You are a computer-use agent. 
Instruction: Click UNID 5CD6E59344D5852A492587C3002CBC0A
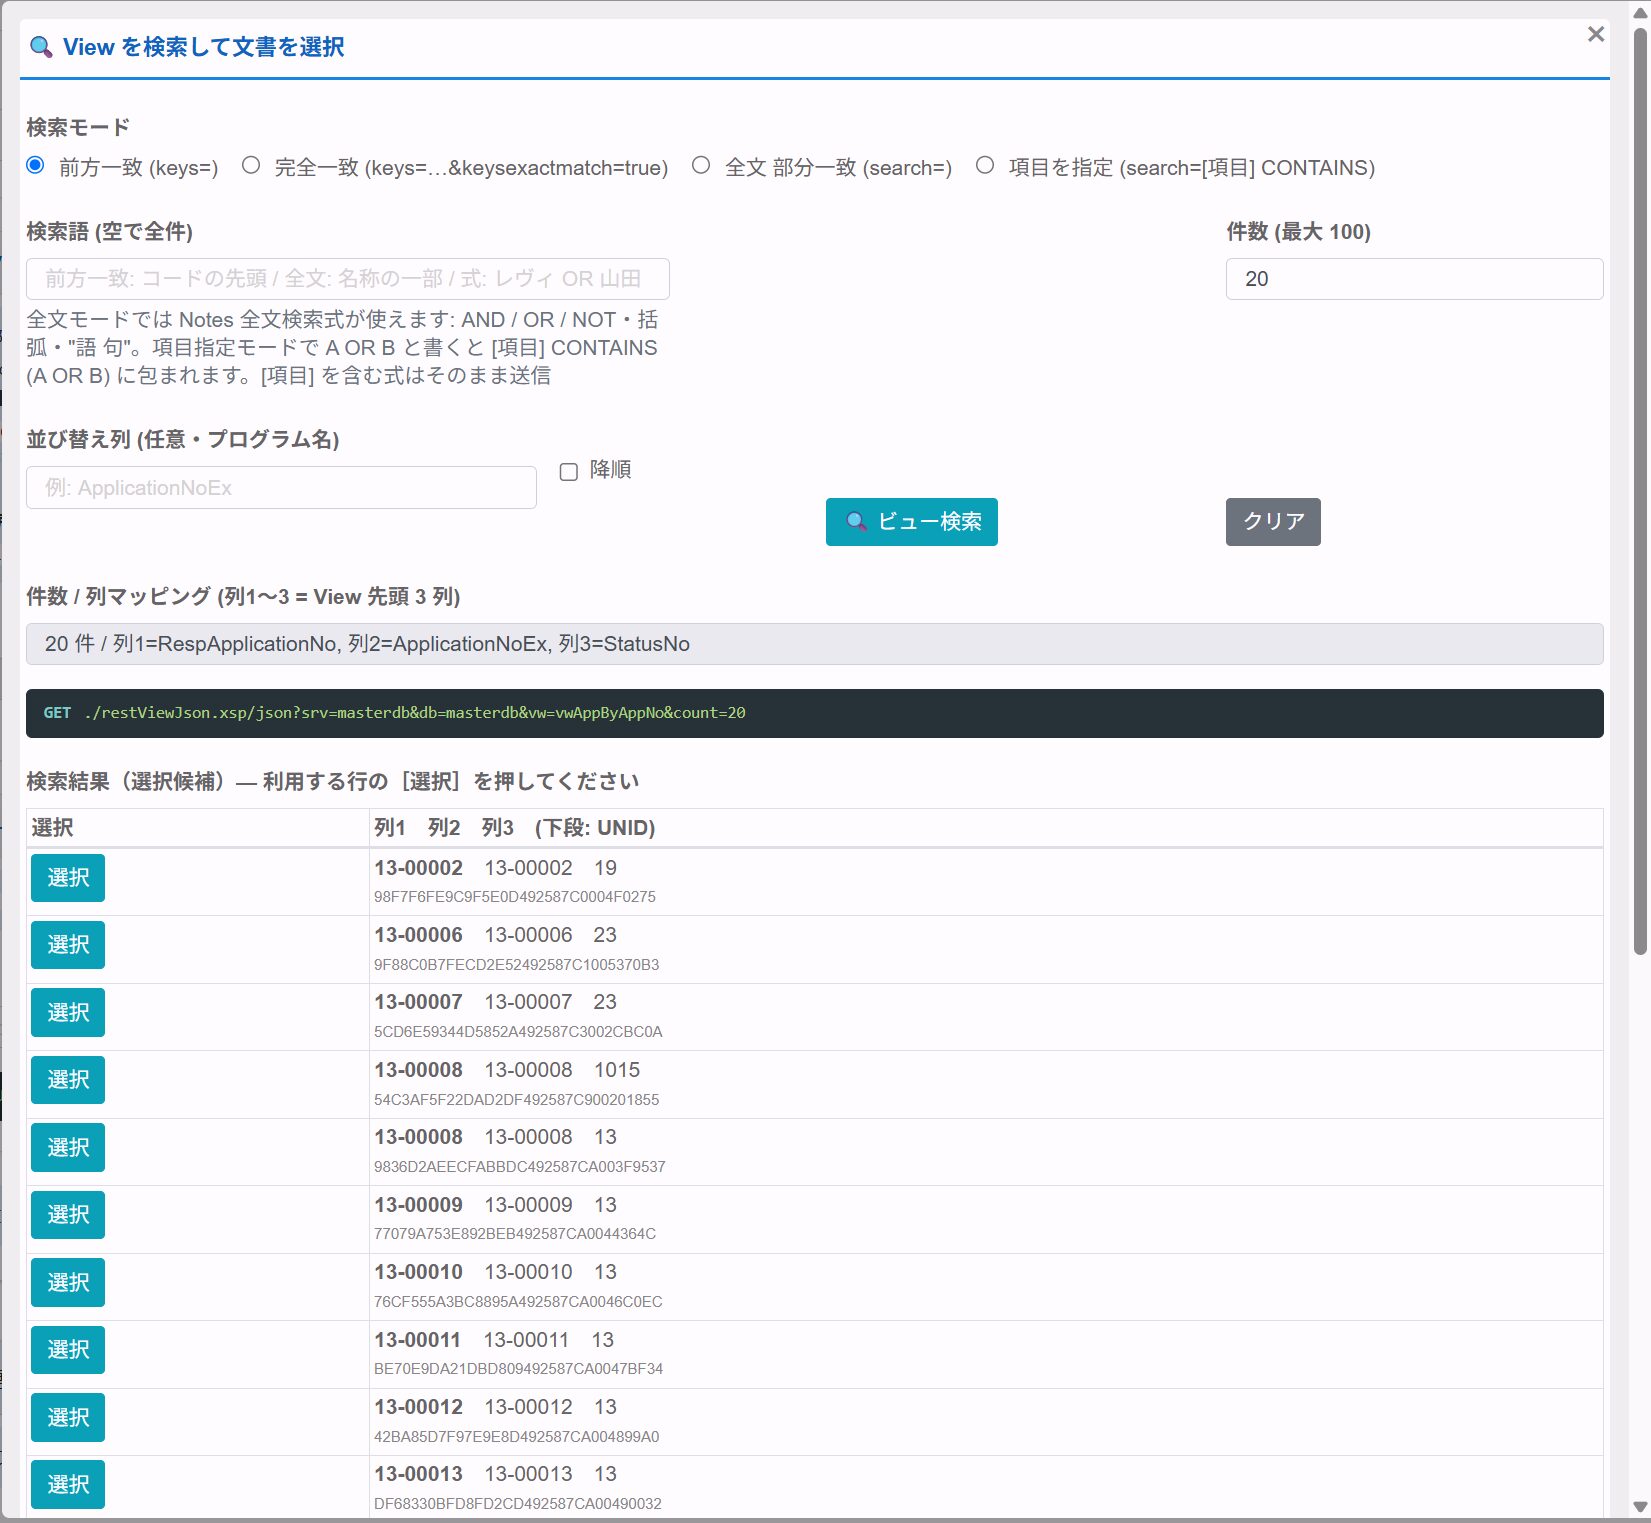518,1032
